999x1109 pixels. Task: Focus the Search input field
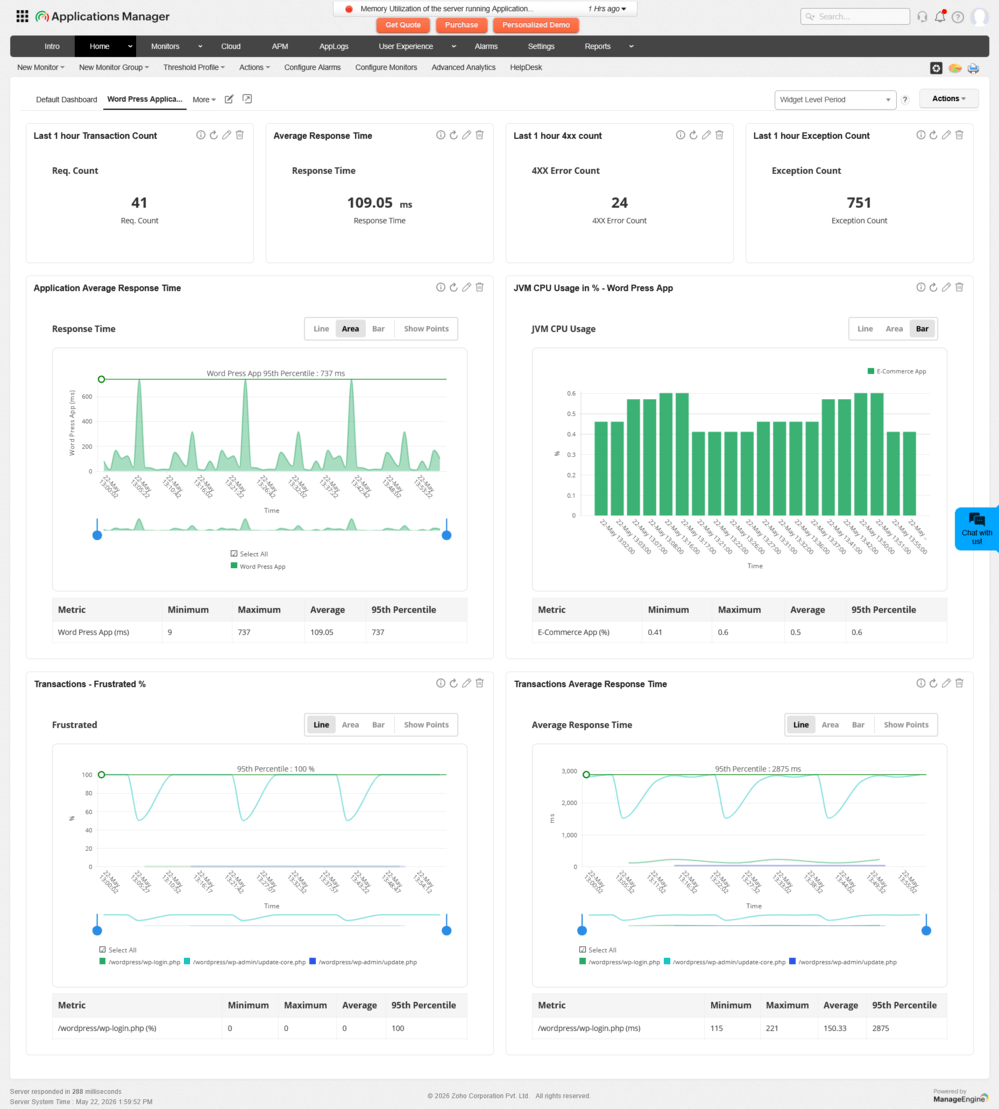855,16
